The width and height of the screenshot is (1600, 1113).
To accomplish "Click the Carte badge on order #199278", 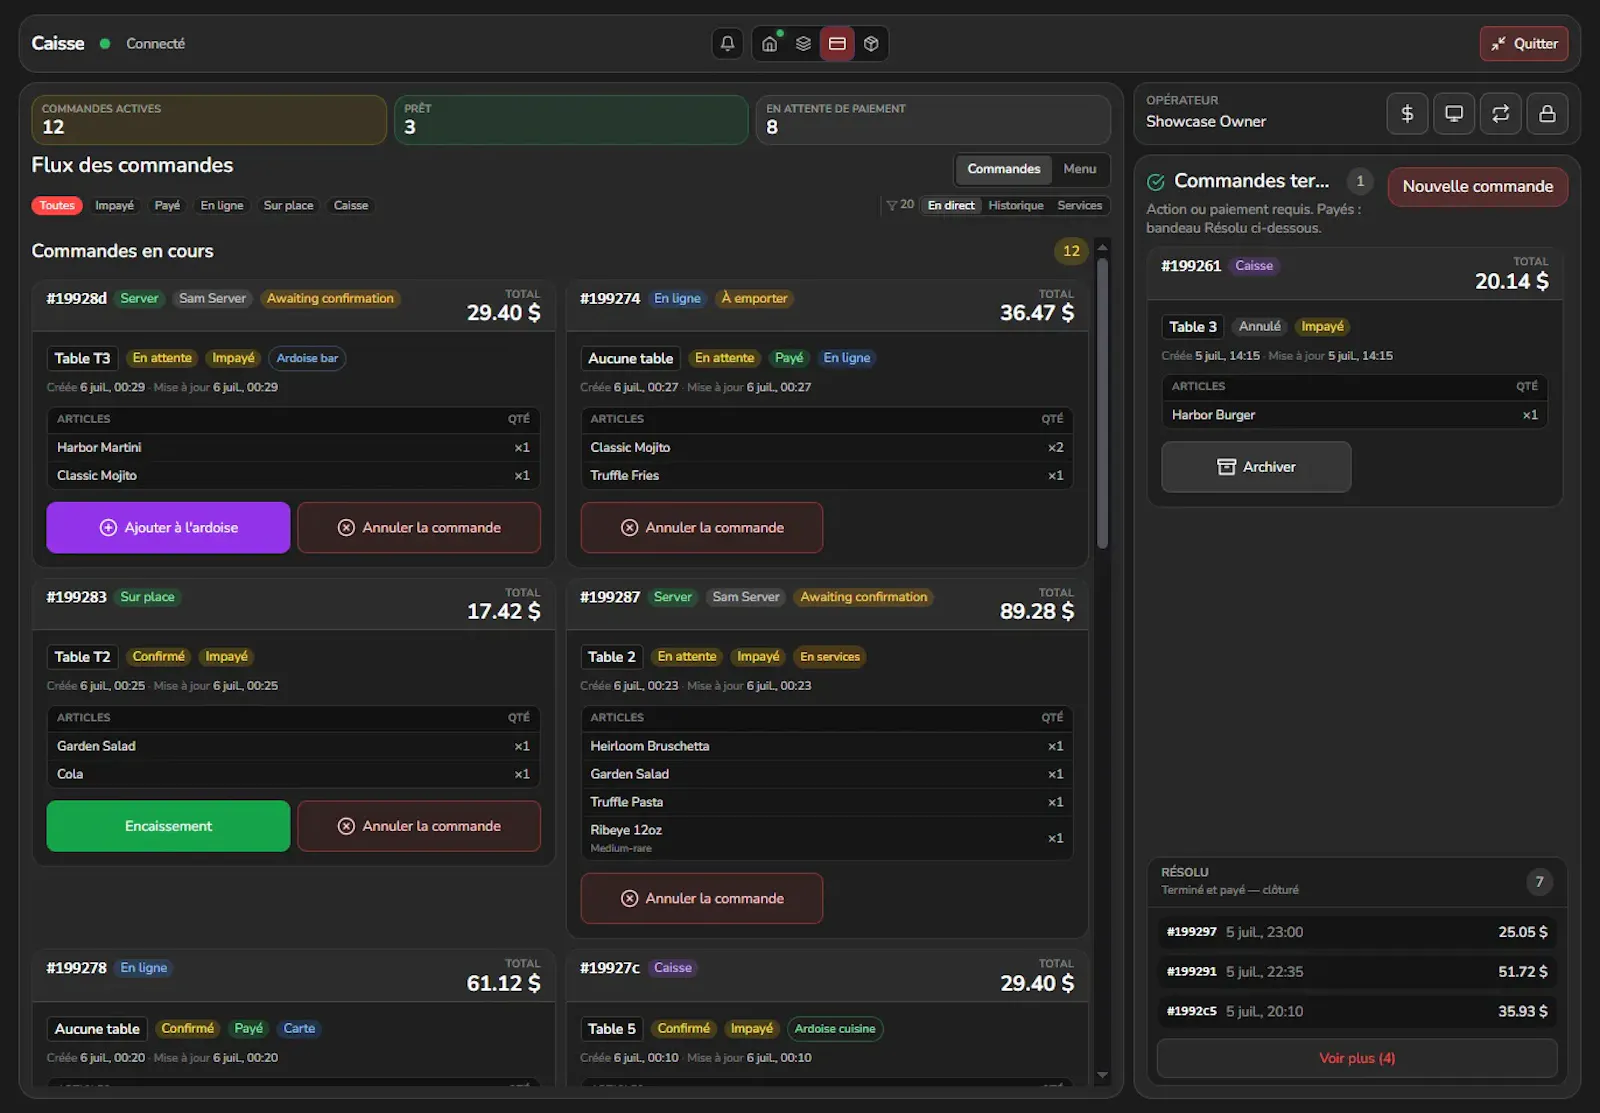I will [299, 1028].
